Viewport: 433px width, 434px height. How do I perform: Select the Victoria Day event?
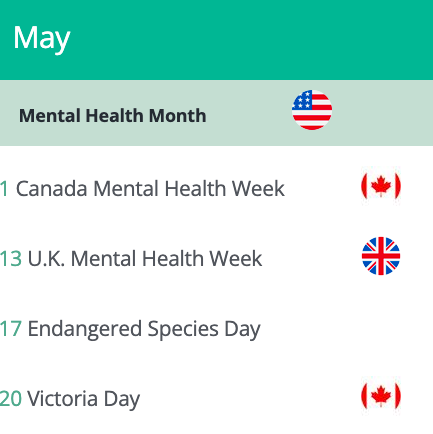[x=83, y=399]
